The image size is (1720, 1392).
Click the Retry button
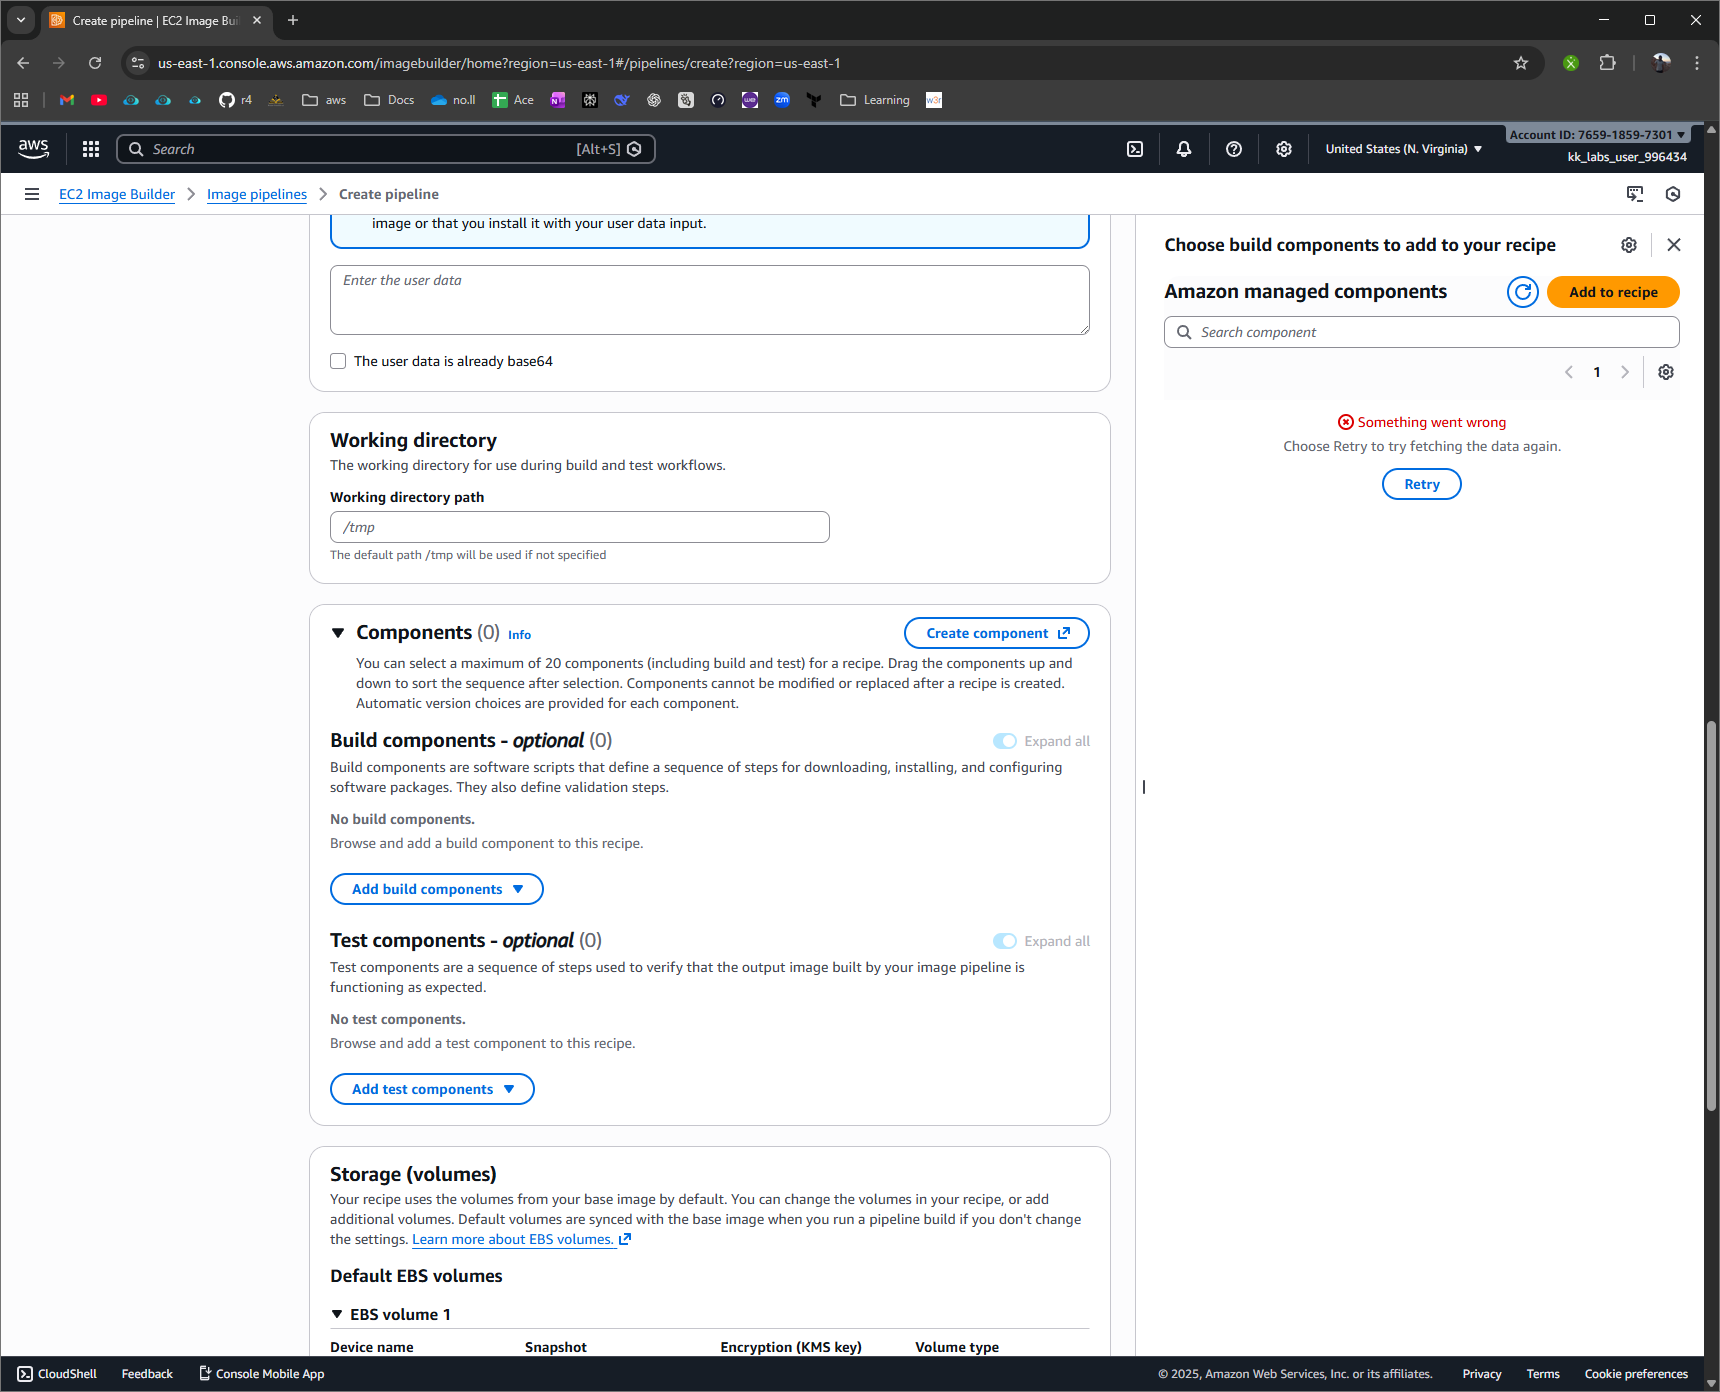1422,484
